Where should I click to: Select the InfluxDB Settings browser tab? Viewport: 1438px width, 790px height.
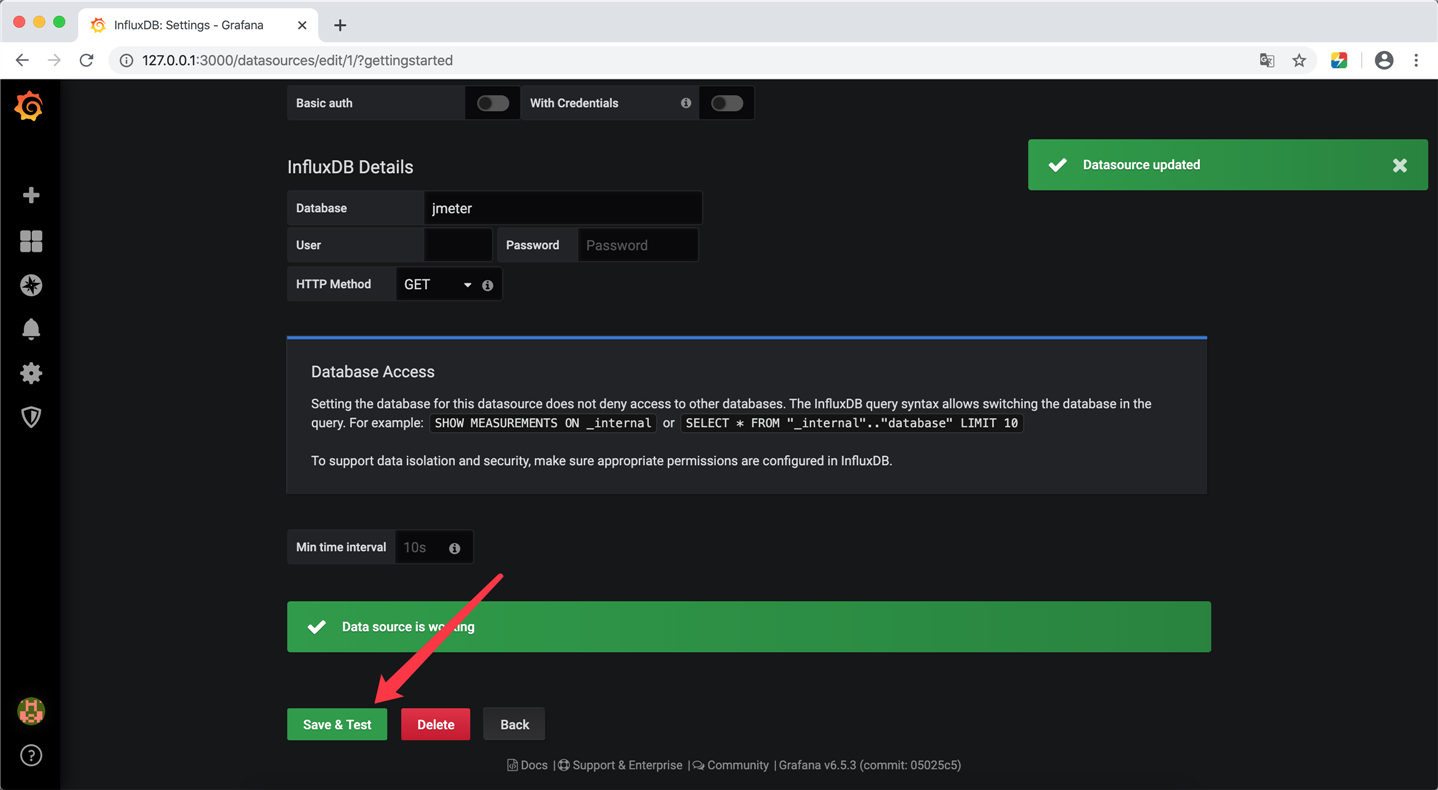coord(198,25)
